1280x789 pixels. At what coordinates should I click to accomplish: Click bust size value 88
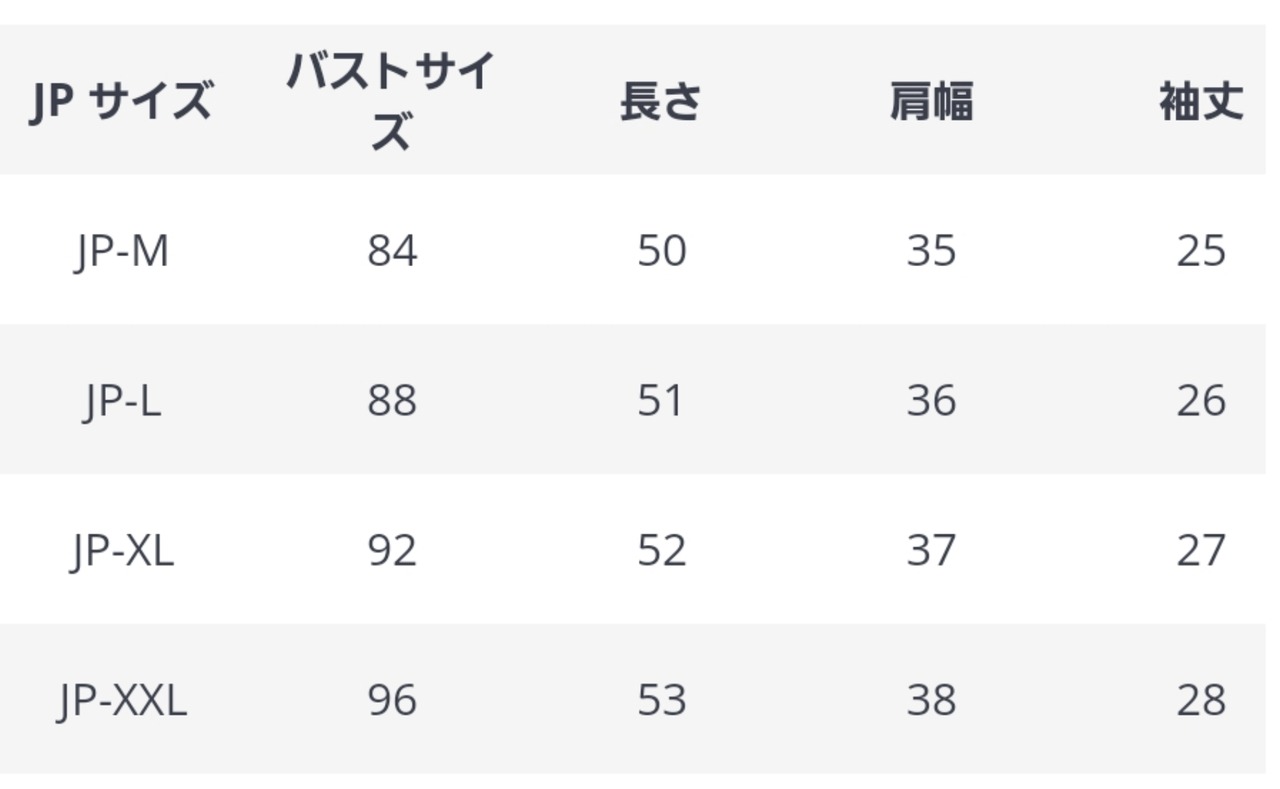[392, 400]
